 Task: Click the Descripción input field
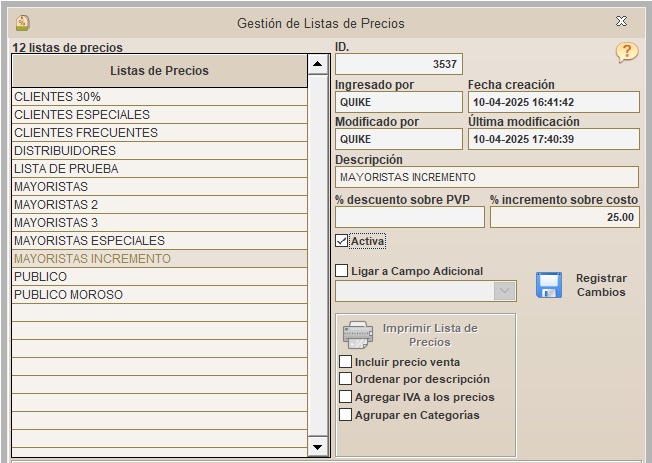point(487,177)
